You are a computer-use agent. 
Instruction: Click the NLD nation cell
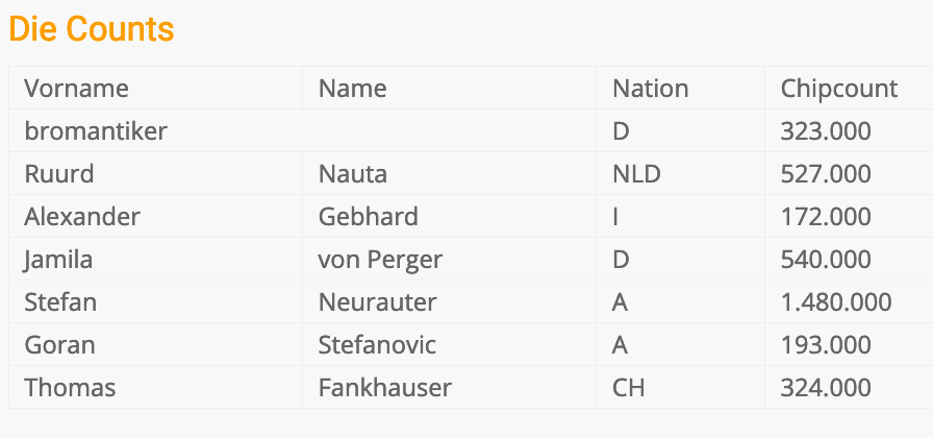[636, 174]
